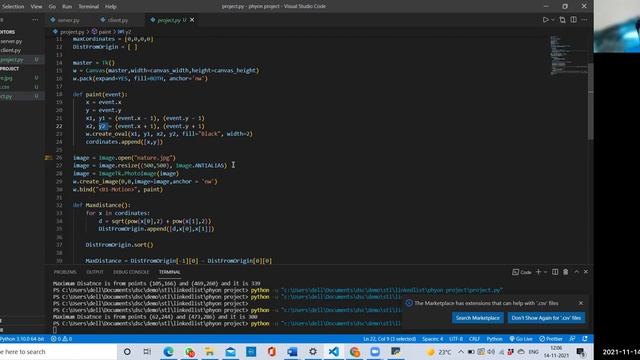
Task: Open the Go menu
Action: (x=52, y=7)
